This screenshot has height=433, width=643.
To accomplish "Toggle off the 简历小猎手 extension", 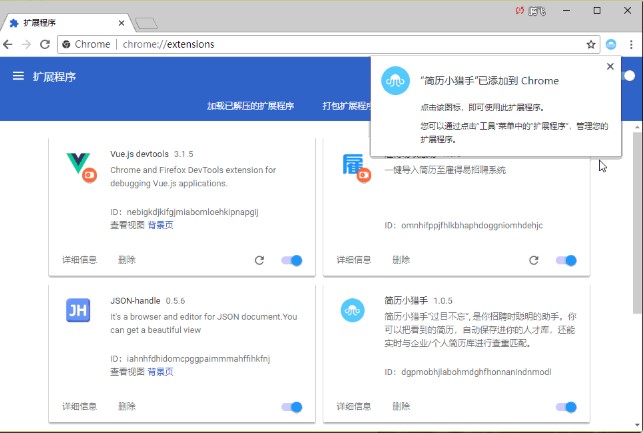I will click(x=566, y=407).
